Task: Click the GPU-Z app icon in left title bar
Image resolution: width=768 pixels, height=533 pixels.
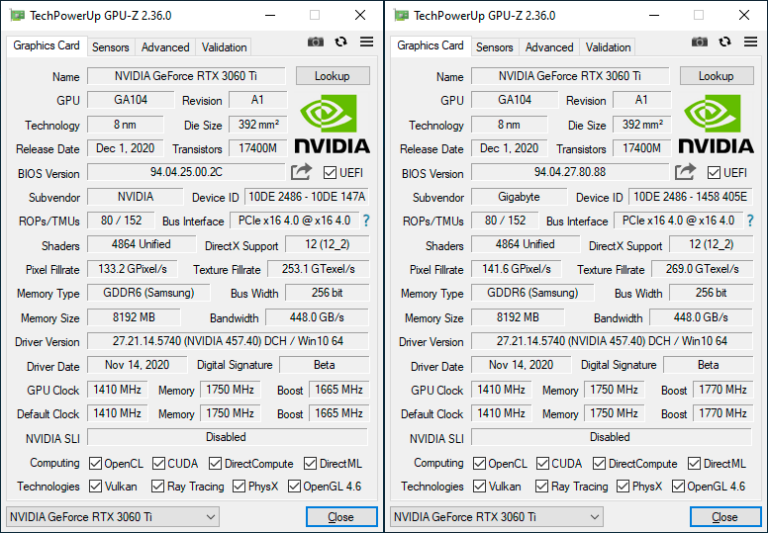Action: tap(17, 16)
